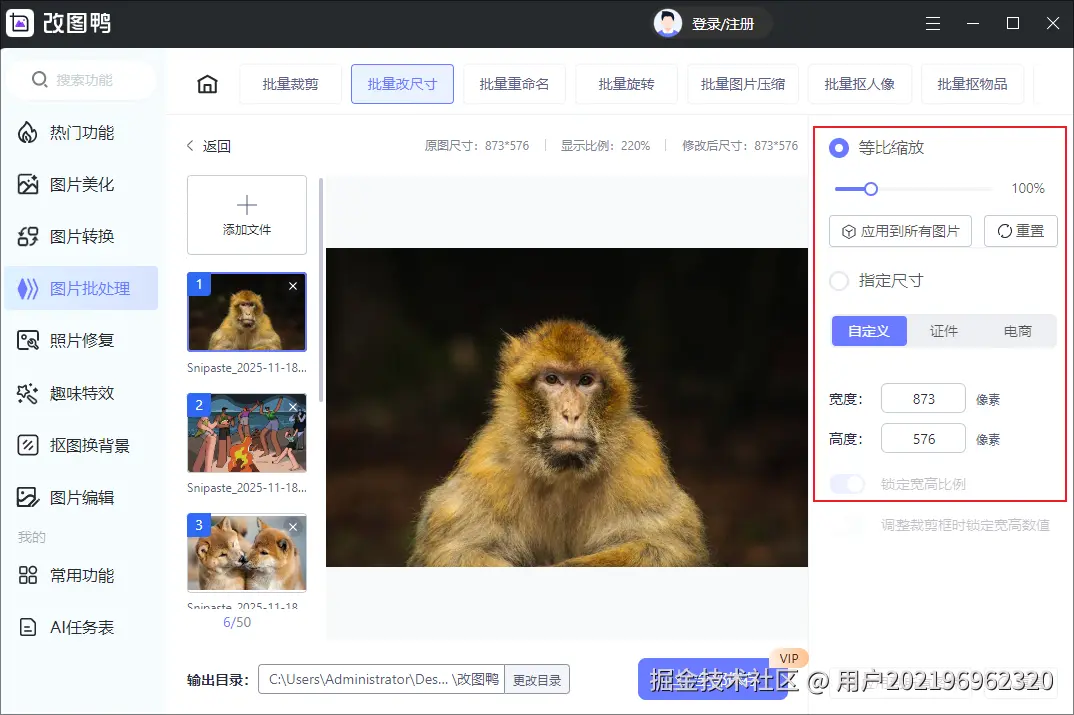Screen dimensions: 1074x715
Task: Select the 证件 size preset tab
Action: pos(943,331)
